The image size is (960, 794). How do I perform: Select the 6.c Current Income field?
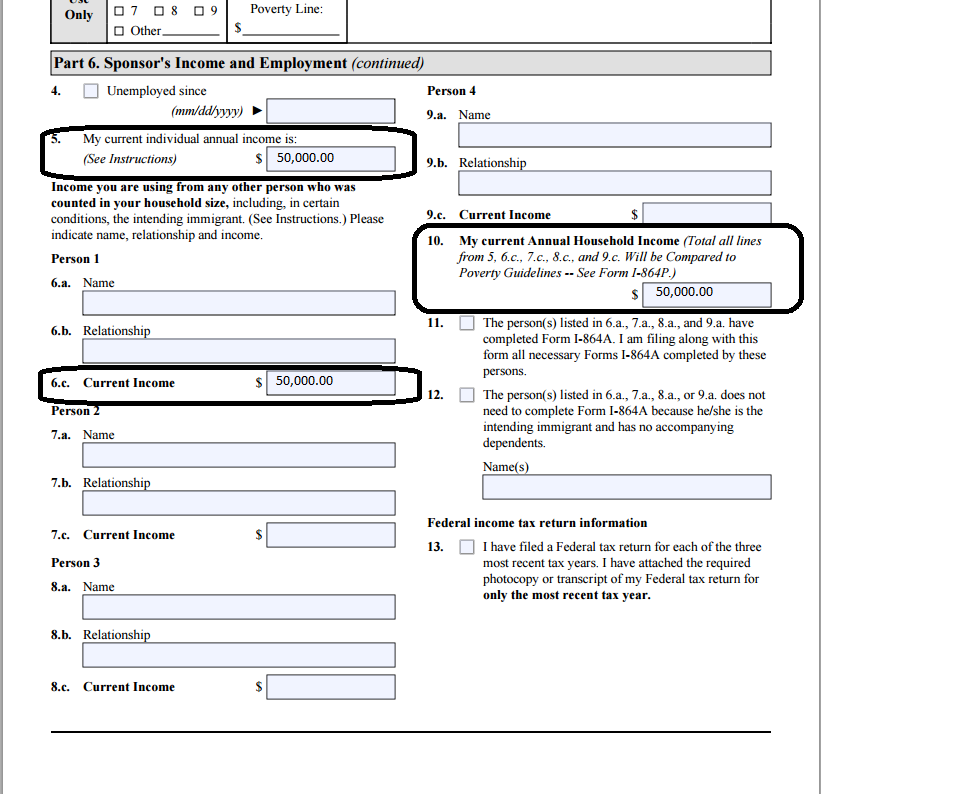[331, 383]
